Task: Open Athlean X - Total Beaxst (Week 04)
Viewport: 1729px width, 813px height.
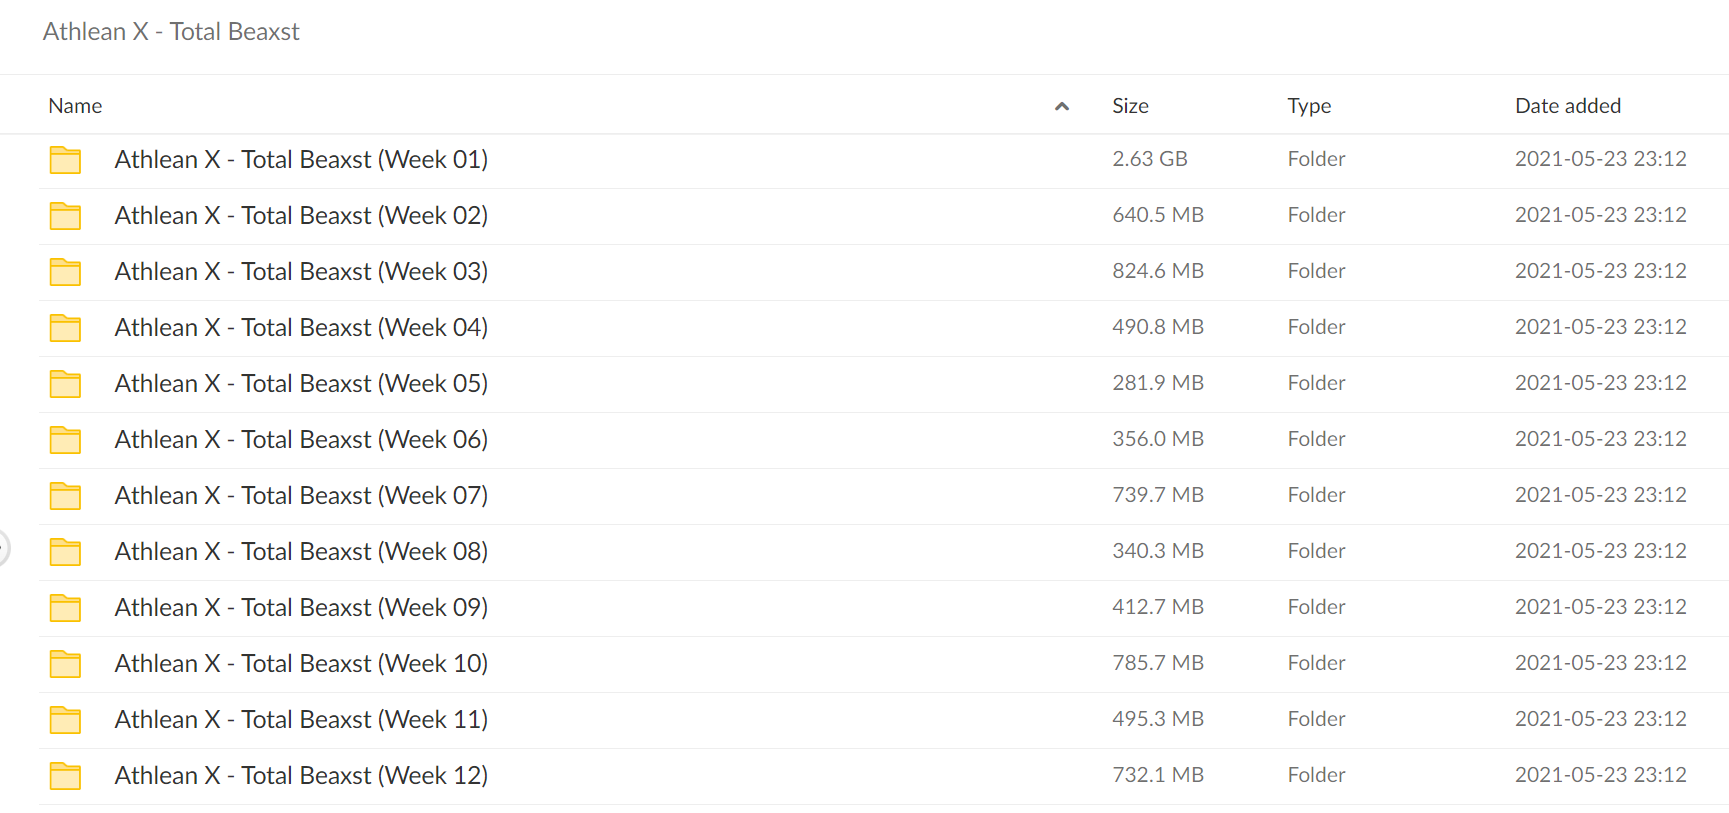Action: [x=301, y=328]
